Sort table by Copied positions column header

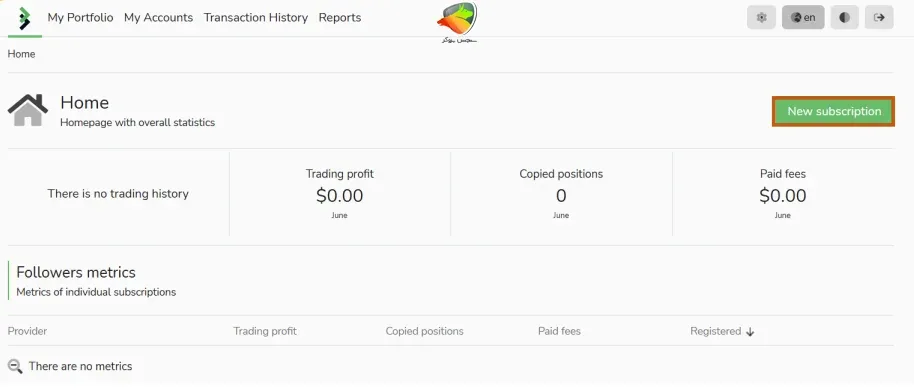(x=424, y=331)
